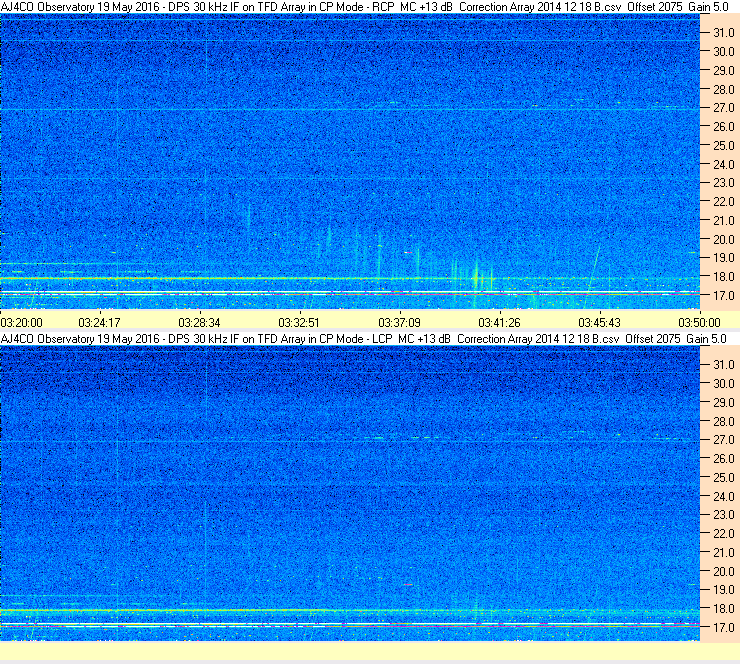
Task: Click the 03:50:00 time axis label
Action: click(x=699, y=323)
